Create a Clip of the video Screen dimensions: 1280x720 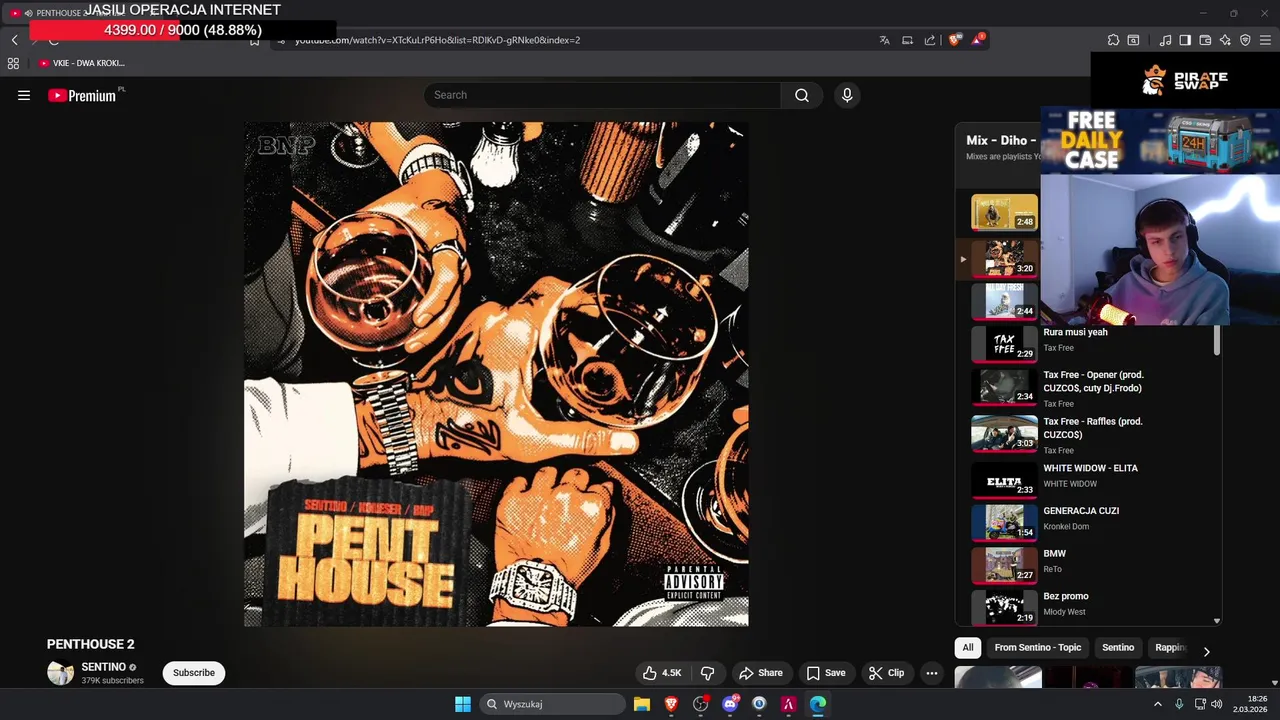point(886,673)
